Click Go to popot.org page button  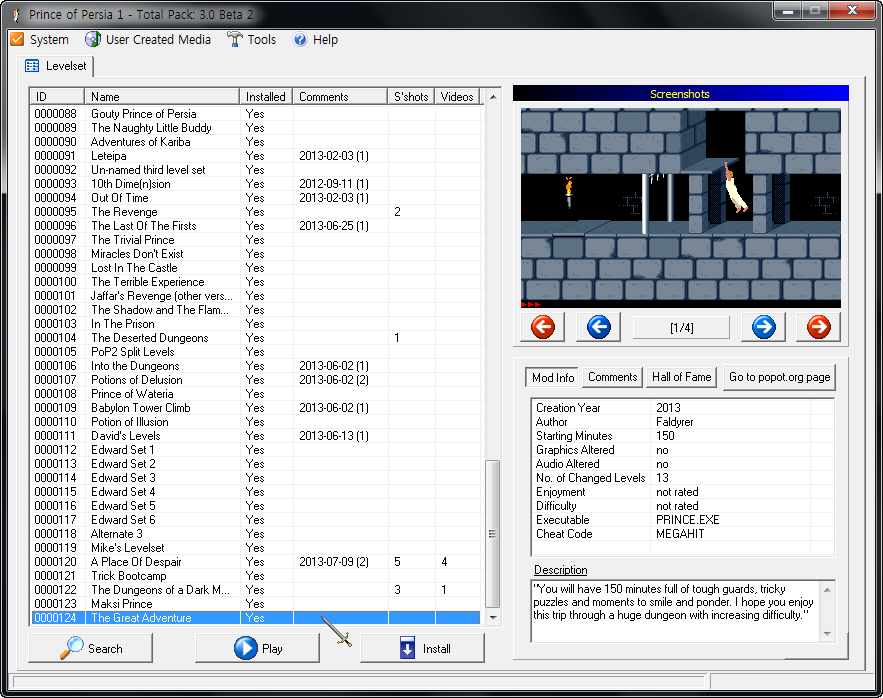(x=779, y=377)
